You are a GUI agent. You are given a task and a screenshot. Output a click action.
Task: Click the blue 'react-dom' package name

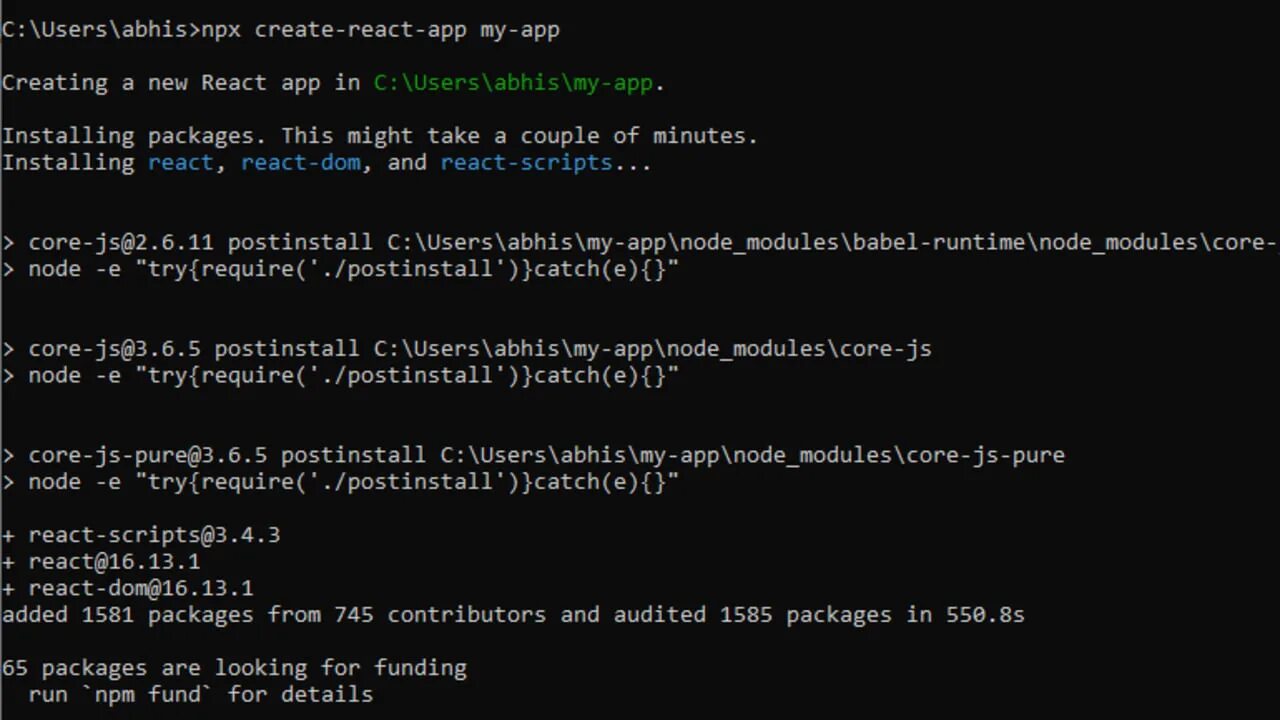coord(301,163)
